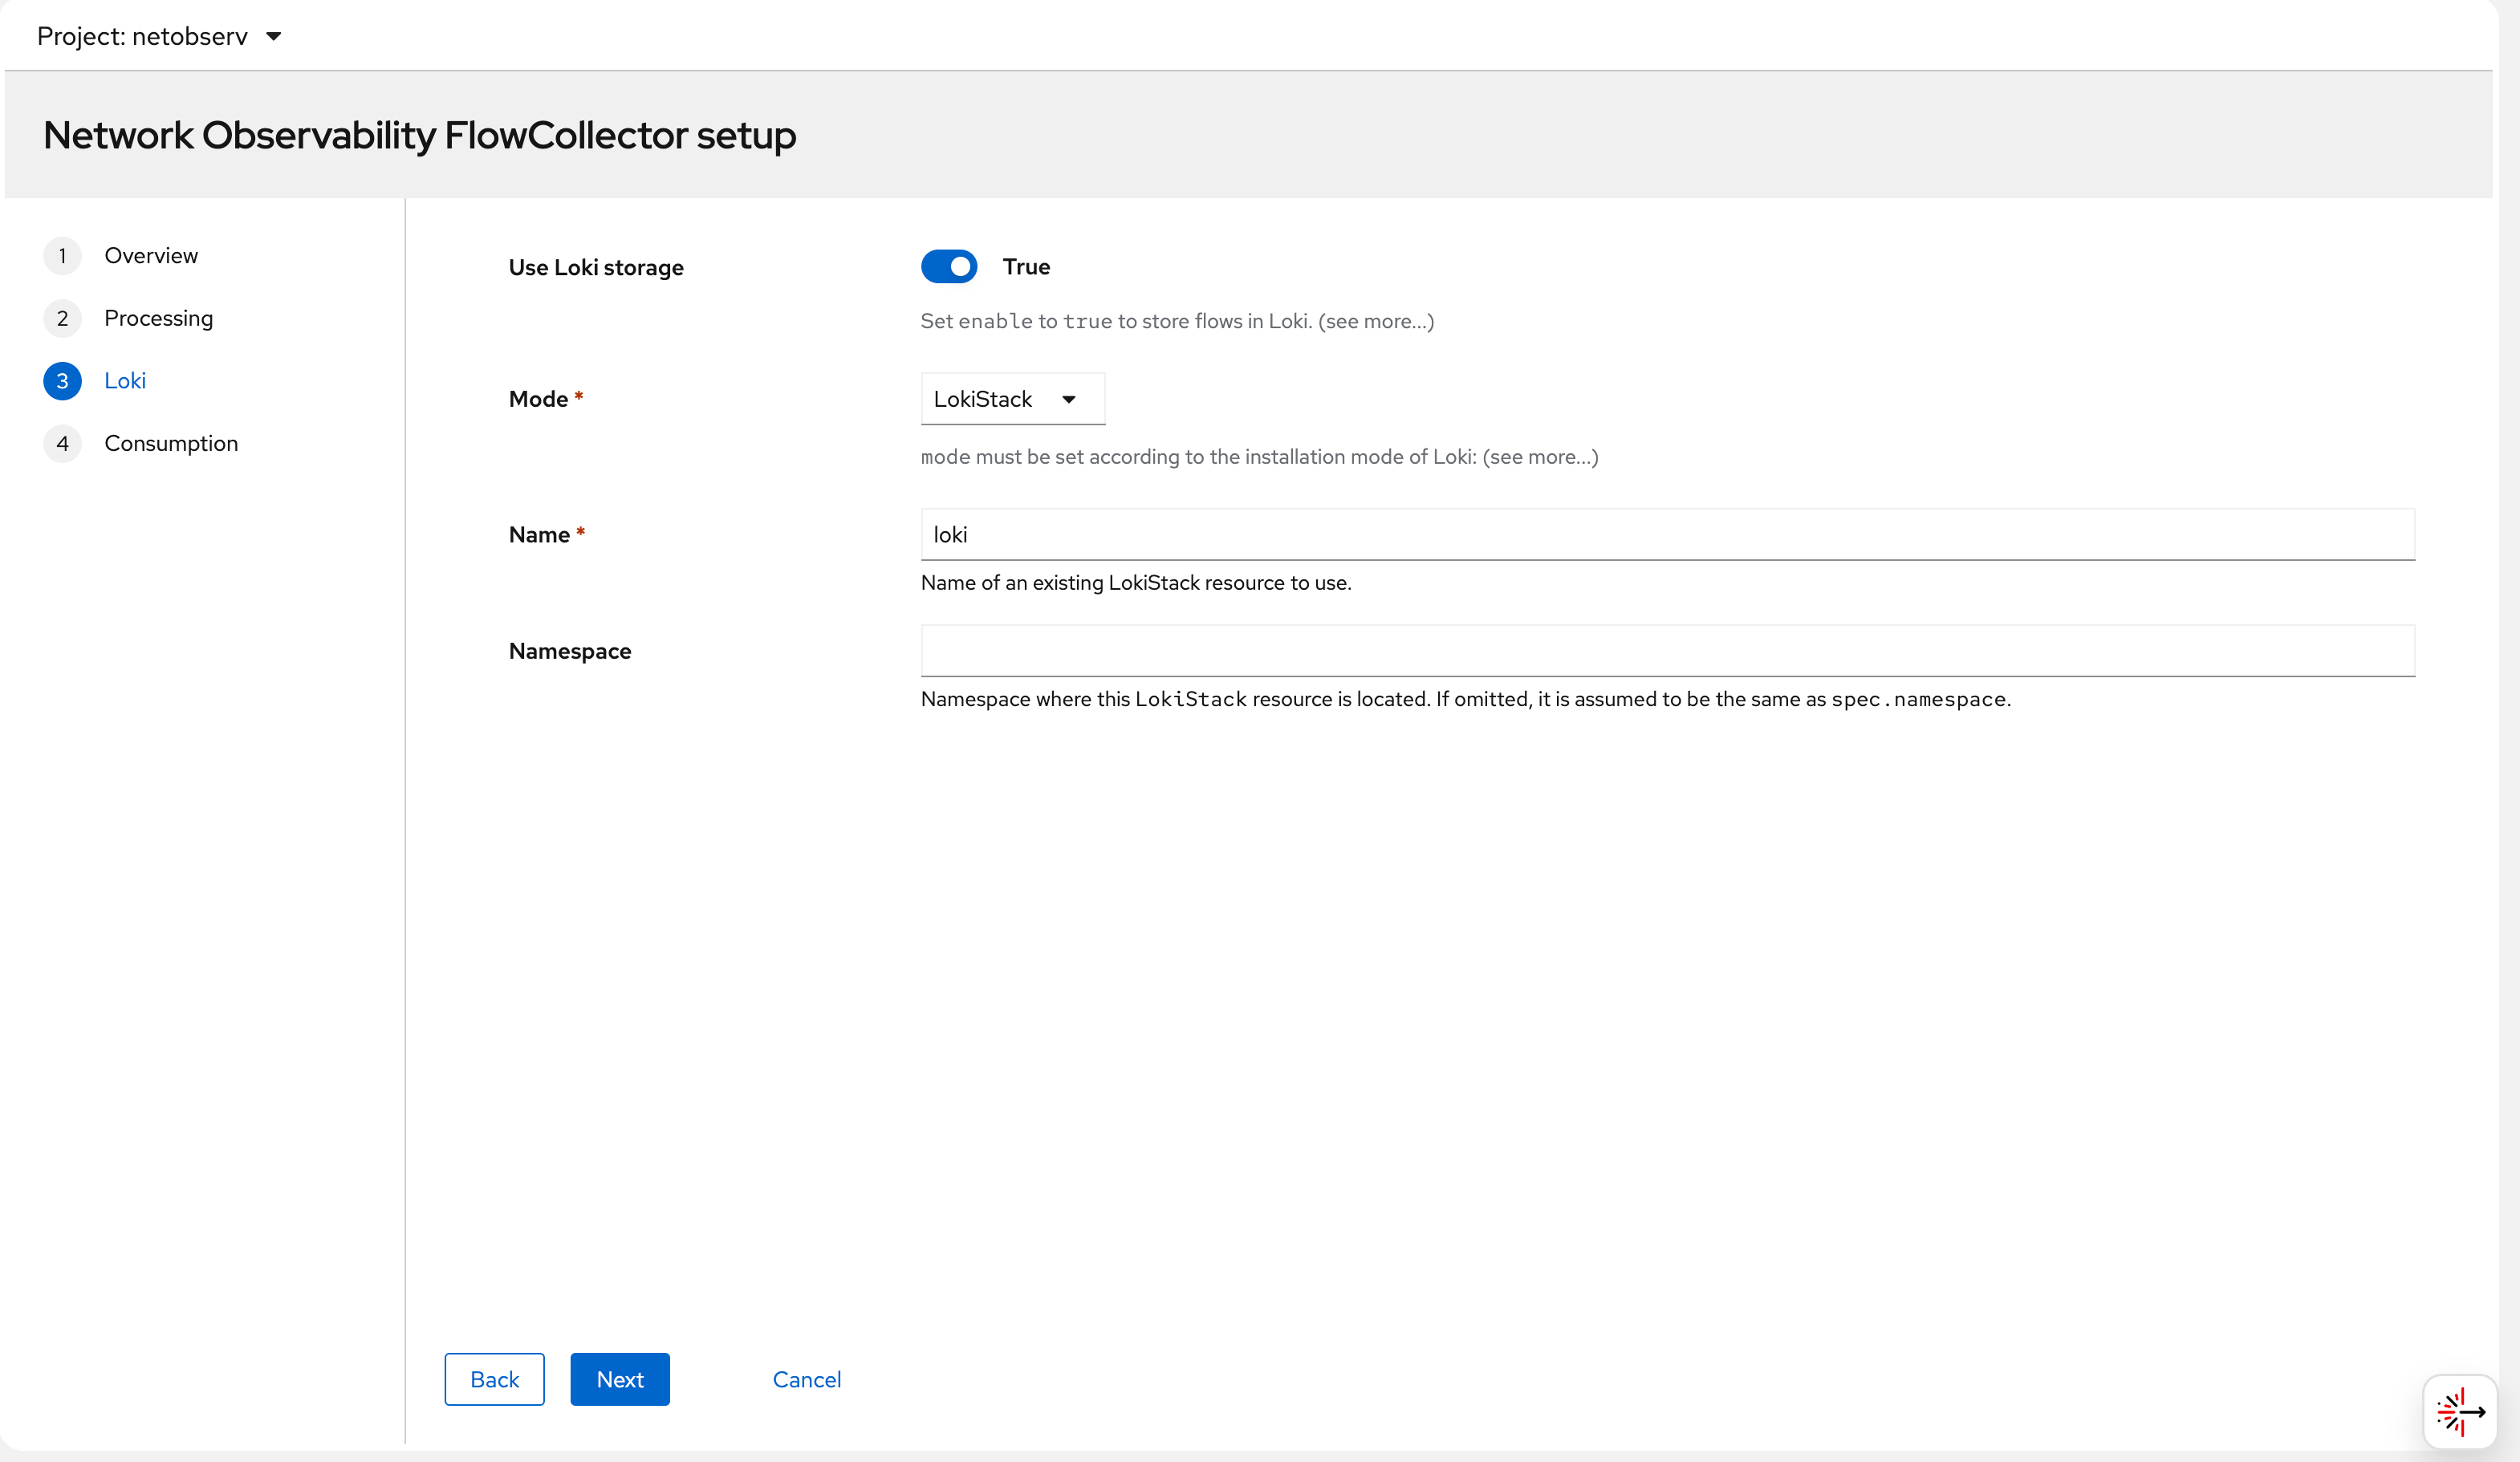Screen dimensions: 2520x1462
Task: Click the step 2 number circle
Action: 62,318
